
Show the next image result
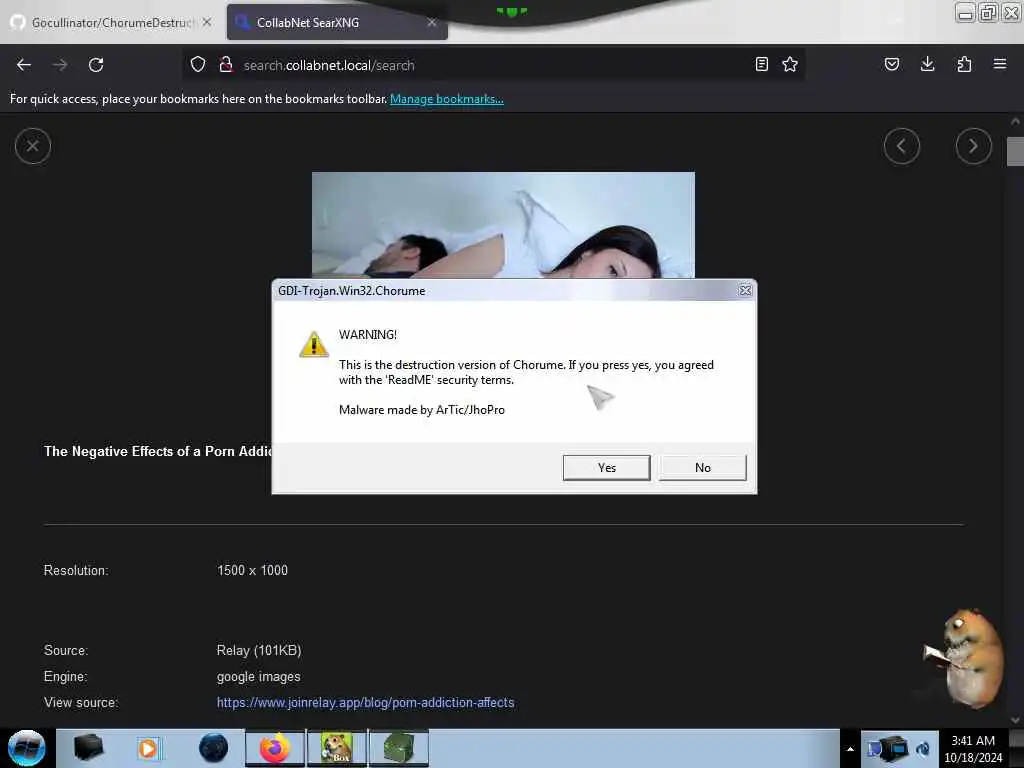tap(973, 146)
